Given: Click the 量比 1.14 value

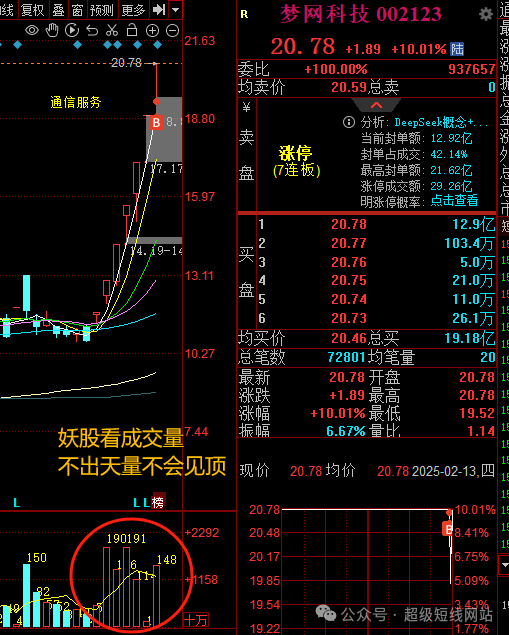Looking at the screenshot, I should (481, 431).
